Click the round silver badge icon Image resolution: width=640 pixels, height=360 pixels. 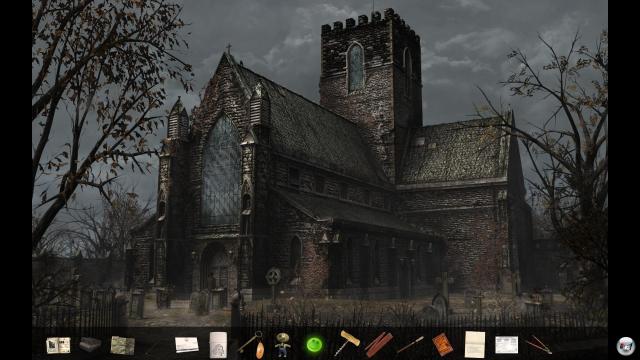coord(626,346)
